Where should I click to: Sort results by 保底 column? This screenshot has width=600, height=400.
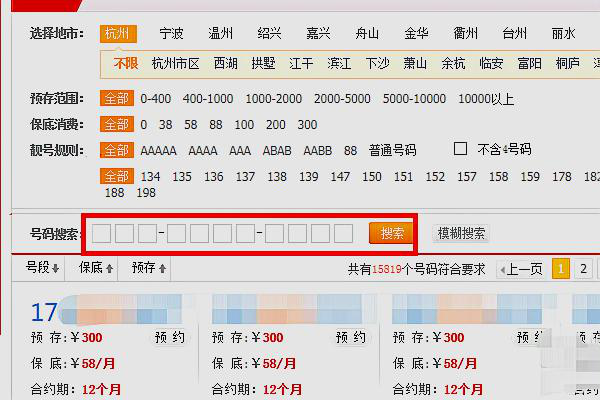[96, 268]
